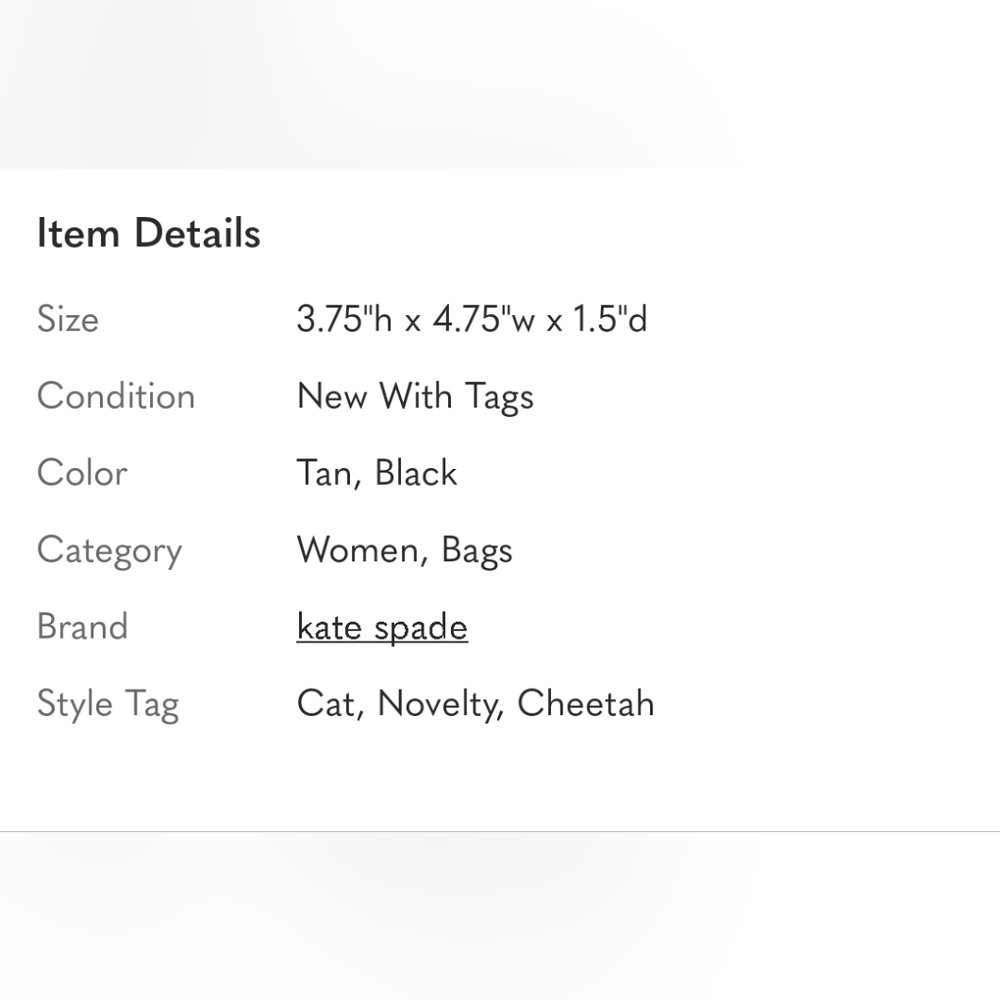Click the Cat, Novelty, Cheetah tags
This screenshot has width=1000, height=1000.
click(476, 705)
